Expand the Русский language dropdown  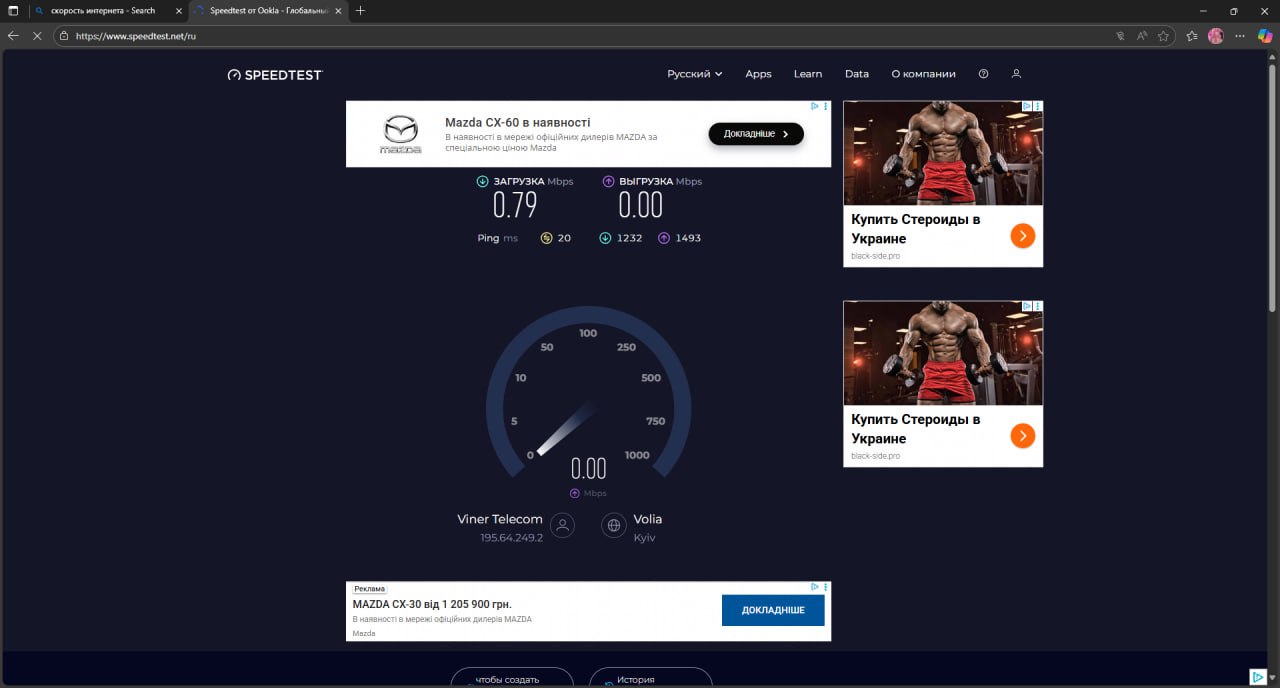coord(695,74)
